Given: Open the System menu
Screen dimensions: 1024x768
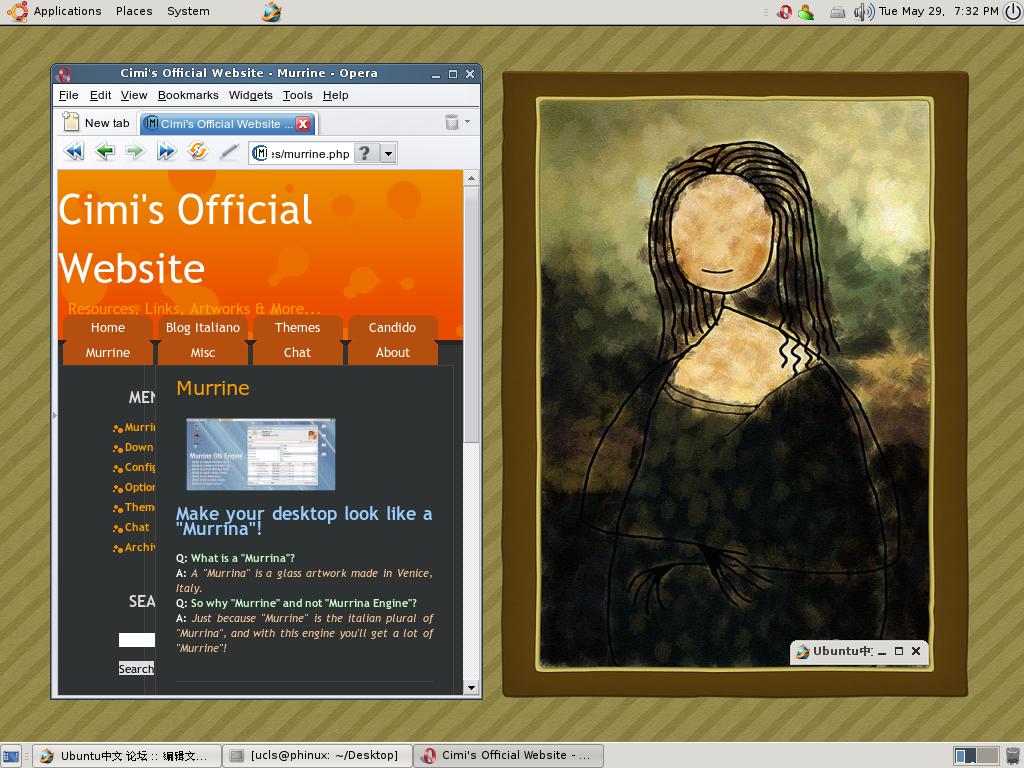Looking at the screenshot, I should tap(188, 11).
